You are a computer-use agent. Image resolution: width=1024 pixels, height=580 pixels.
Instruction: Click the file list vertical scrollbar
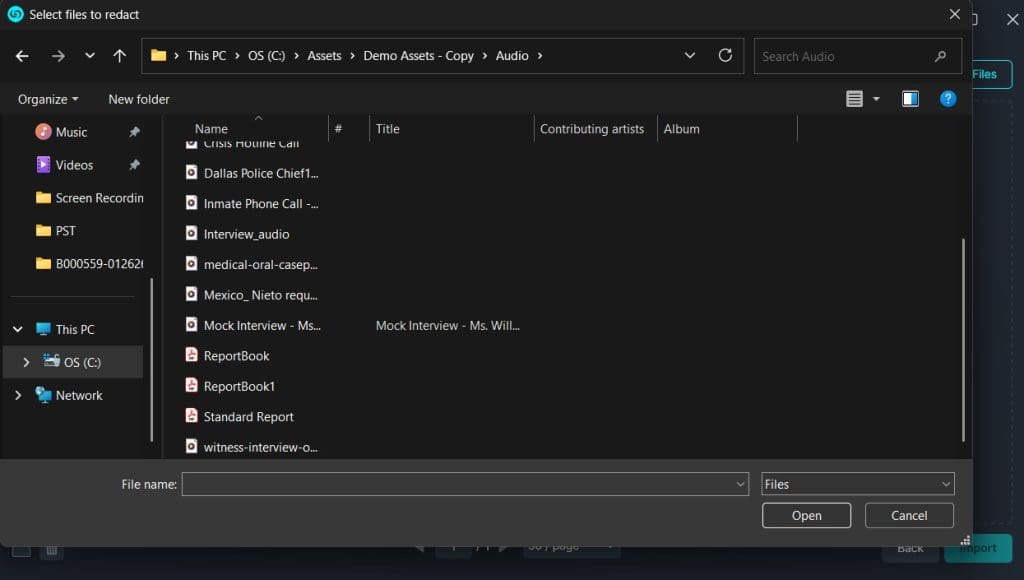pyautogui.click(x=963, y=338)
